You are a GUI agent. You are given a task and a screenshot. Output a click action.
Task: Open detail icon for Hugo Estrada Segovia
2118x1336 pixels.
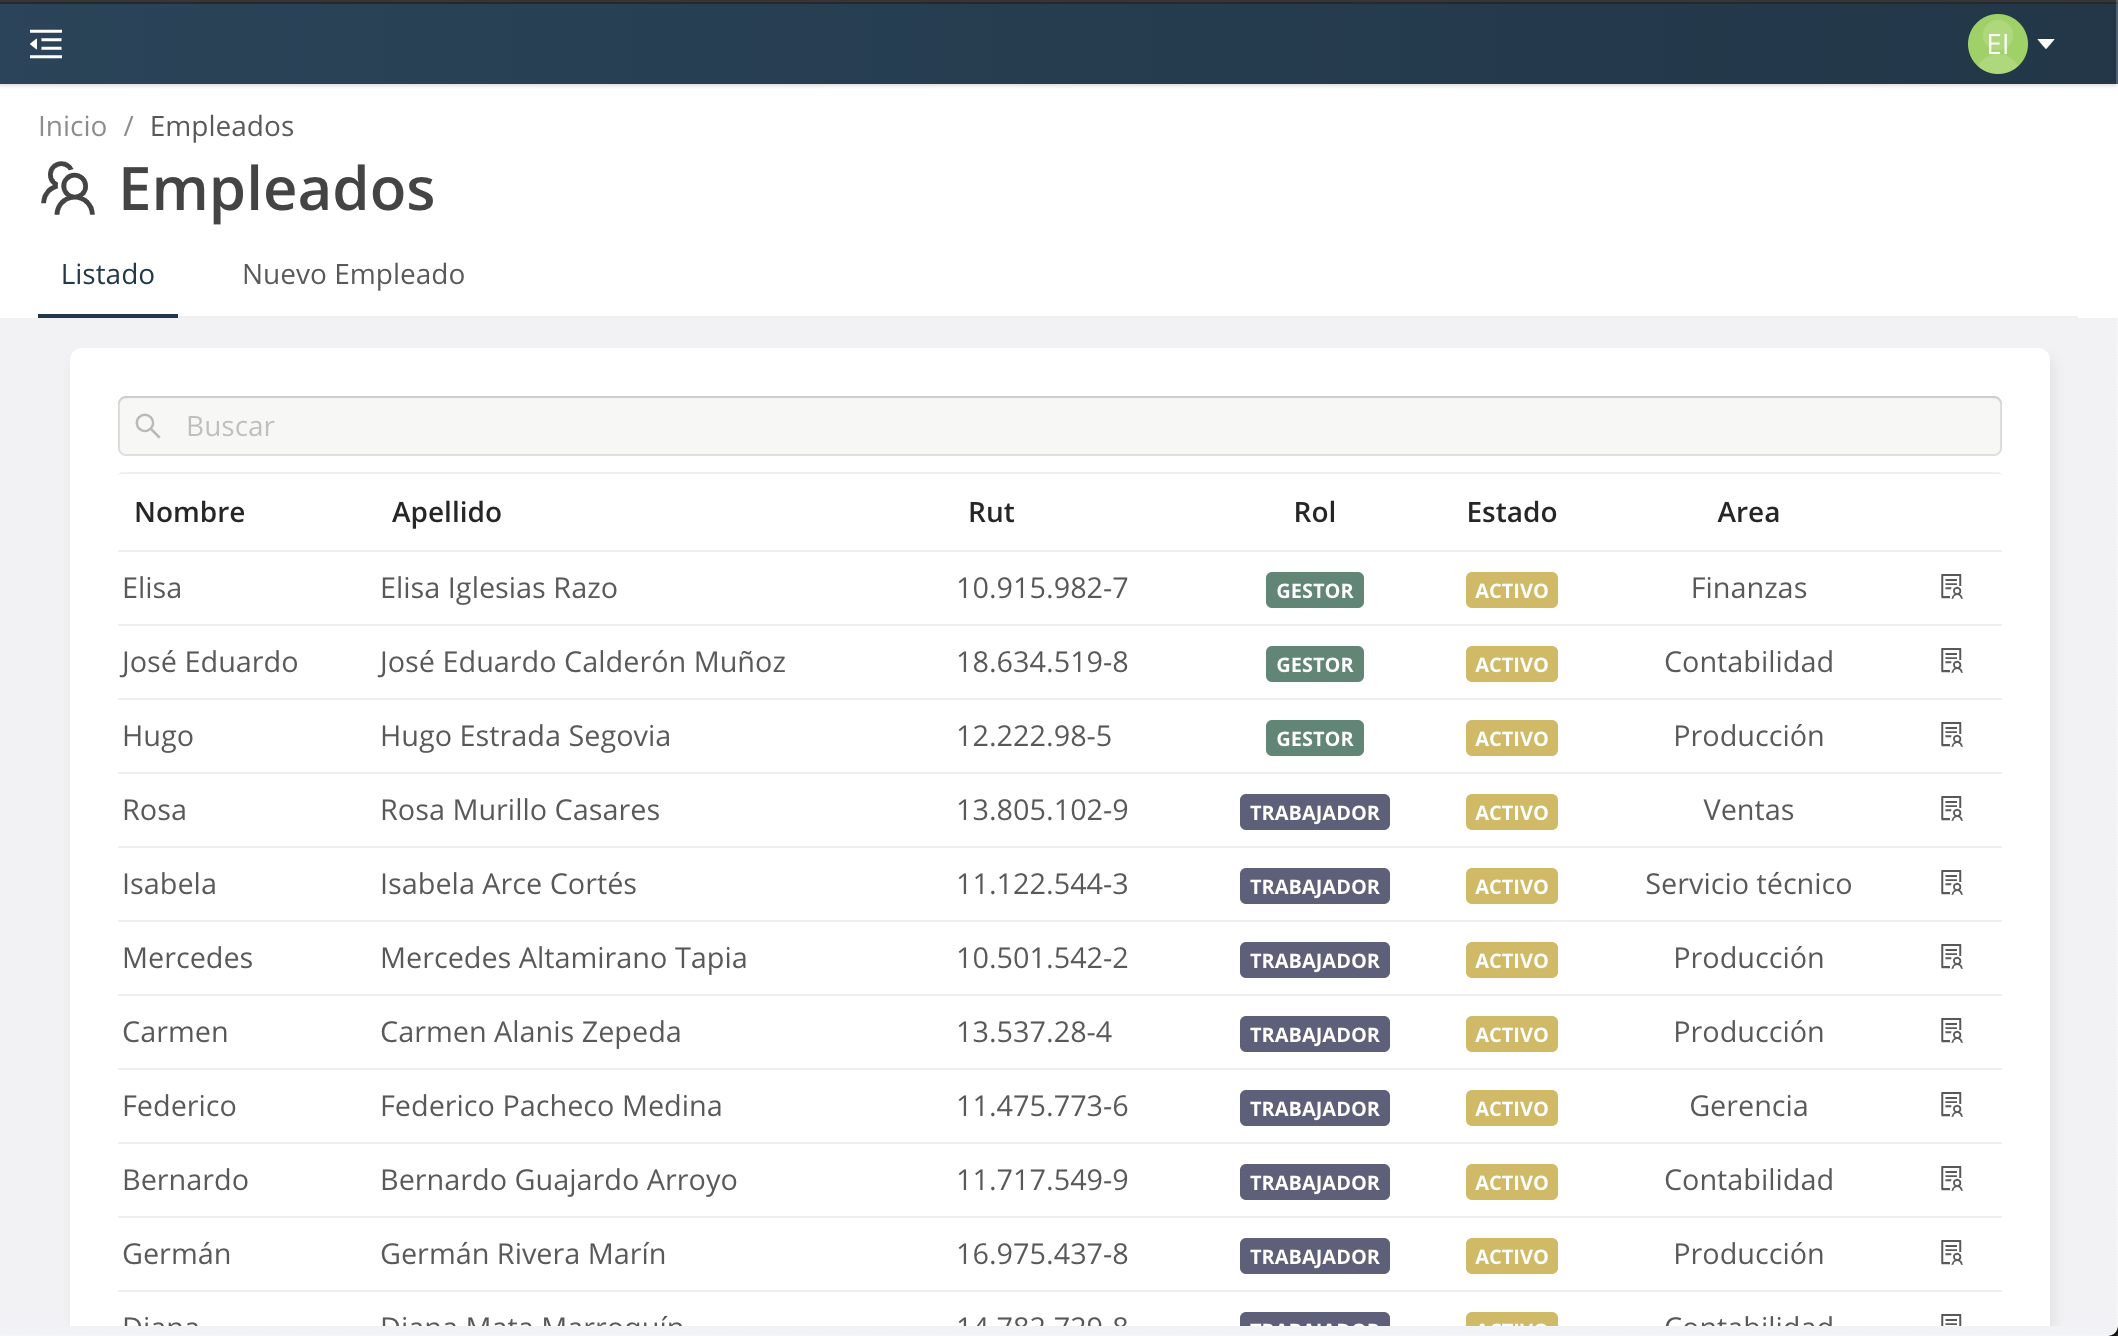pos(1951,735)
